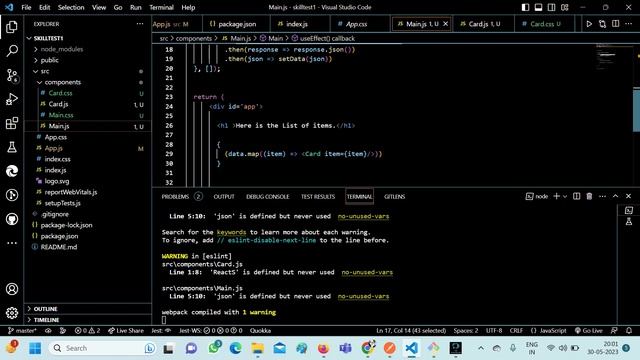Open the Testing flask view
The height and width of the screenshot is (360, 640).
pyautogui.click(x=12, y=147)
